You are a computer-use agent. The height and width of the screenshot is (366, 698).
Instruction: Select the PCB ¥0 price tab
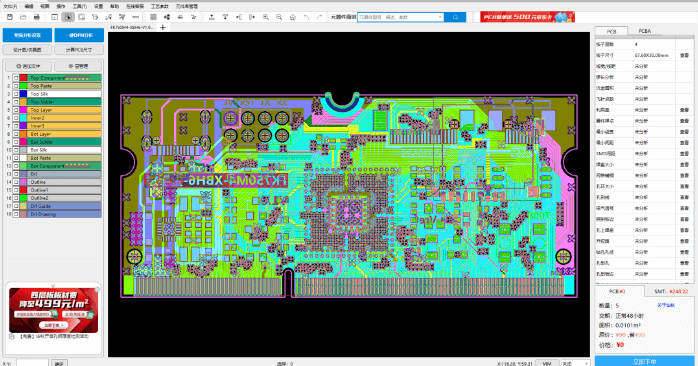coord(619,292)
